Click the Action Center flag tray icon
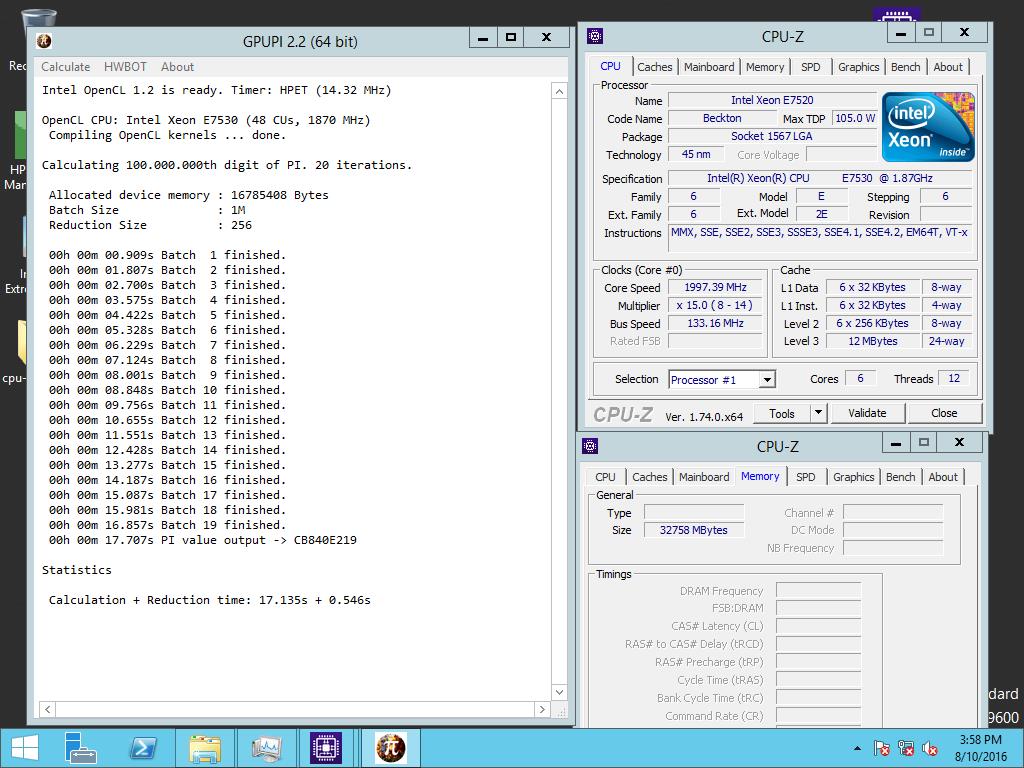 (x=882, y=748)
